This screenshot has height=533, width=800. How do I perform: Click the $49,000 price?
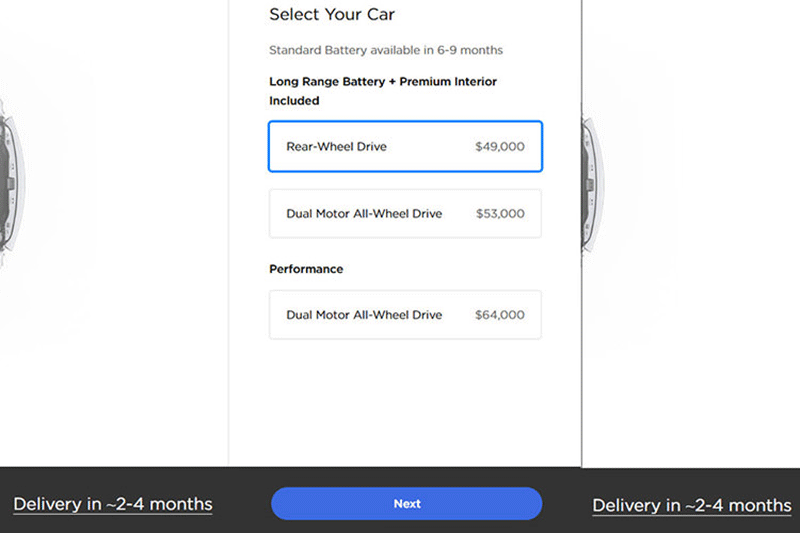(499, 147)
